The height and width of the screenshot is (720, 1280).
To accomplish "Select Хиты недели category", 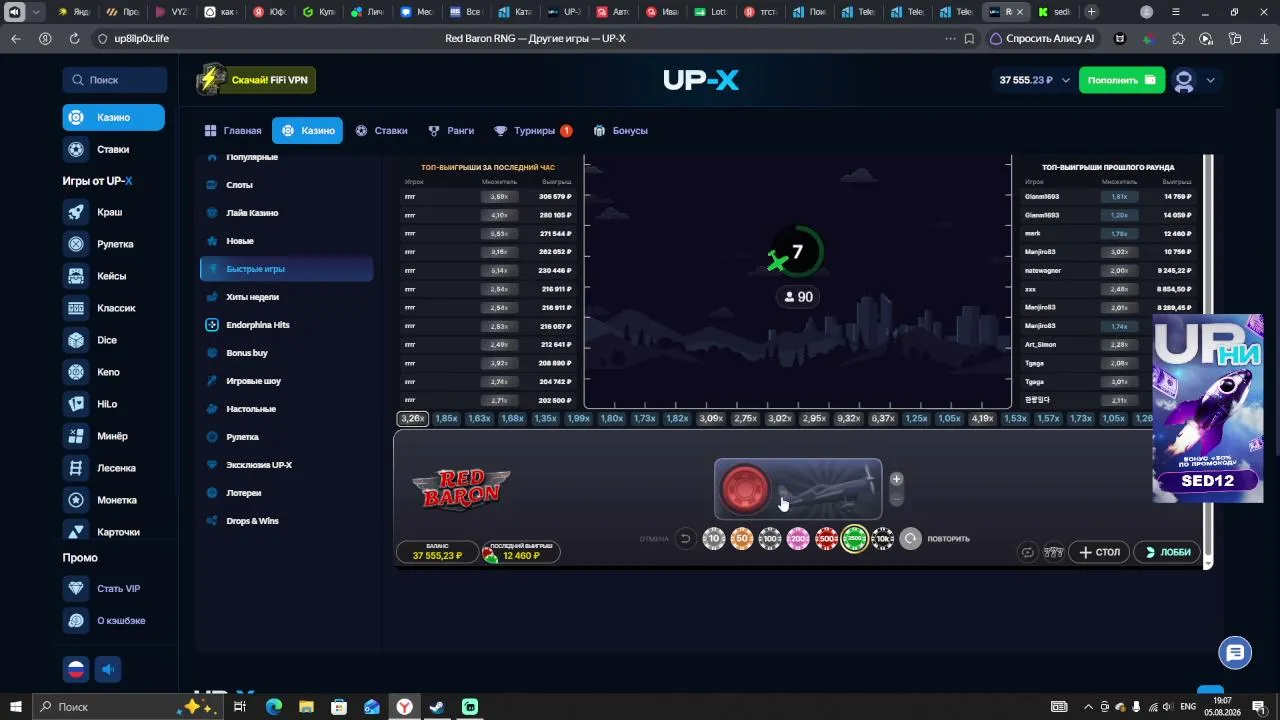I will (x=286, y=297).
